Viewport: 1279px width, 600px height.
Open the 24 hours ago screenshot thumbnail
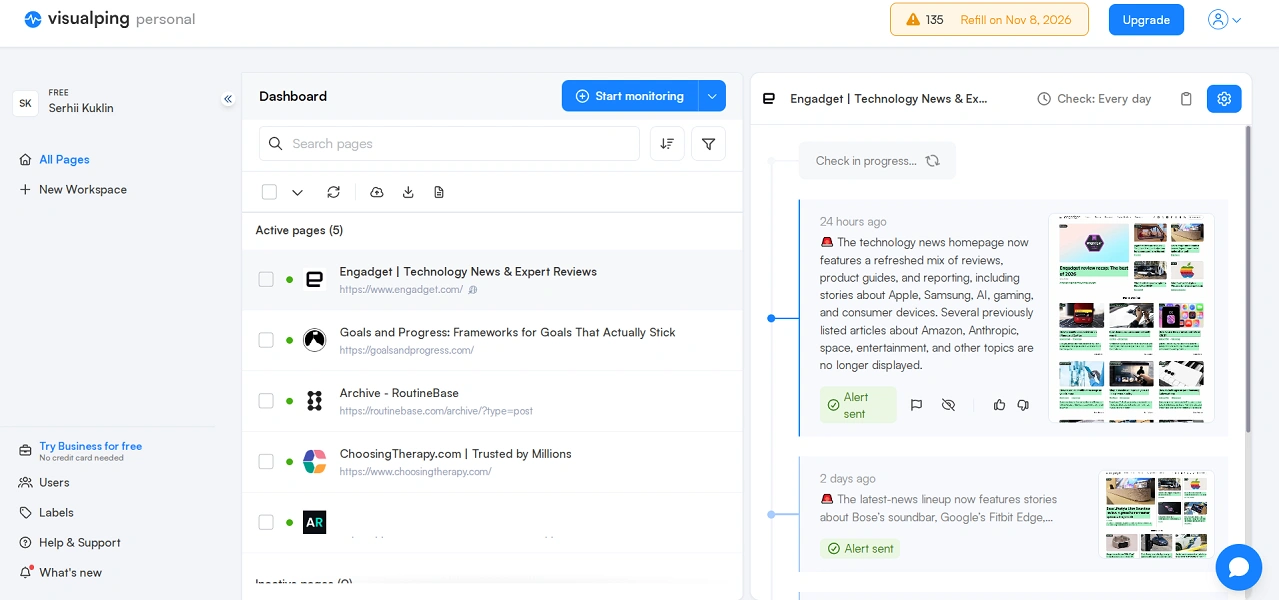coord(1131,317)
